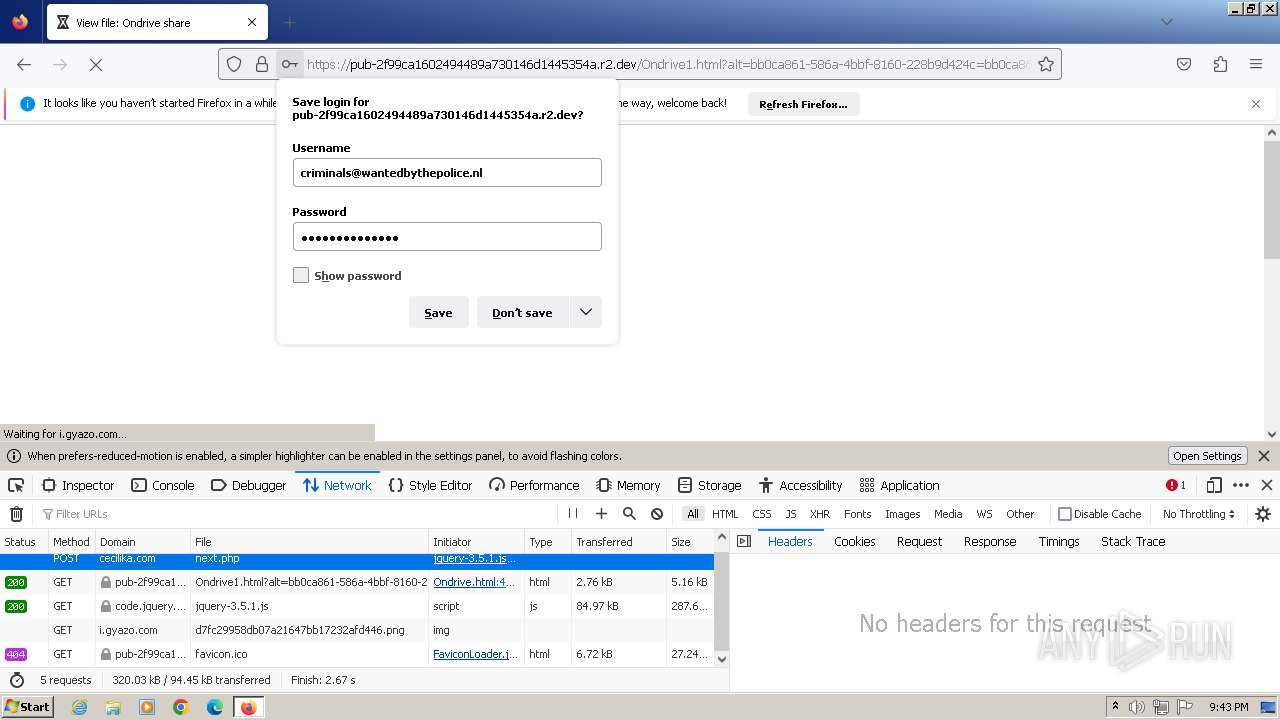This screenshot has width=1280, height=720.
Task: Click Open Settings in the devtools notice
Action: (x=1207, y=456)
